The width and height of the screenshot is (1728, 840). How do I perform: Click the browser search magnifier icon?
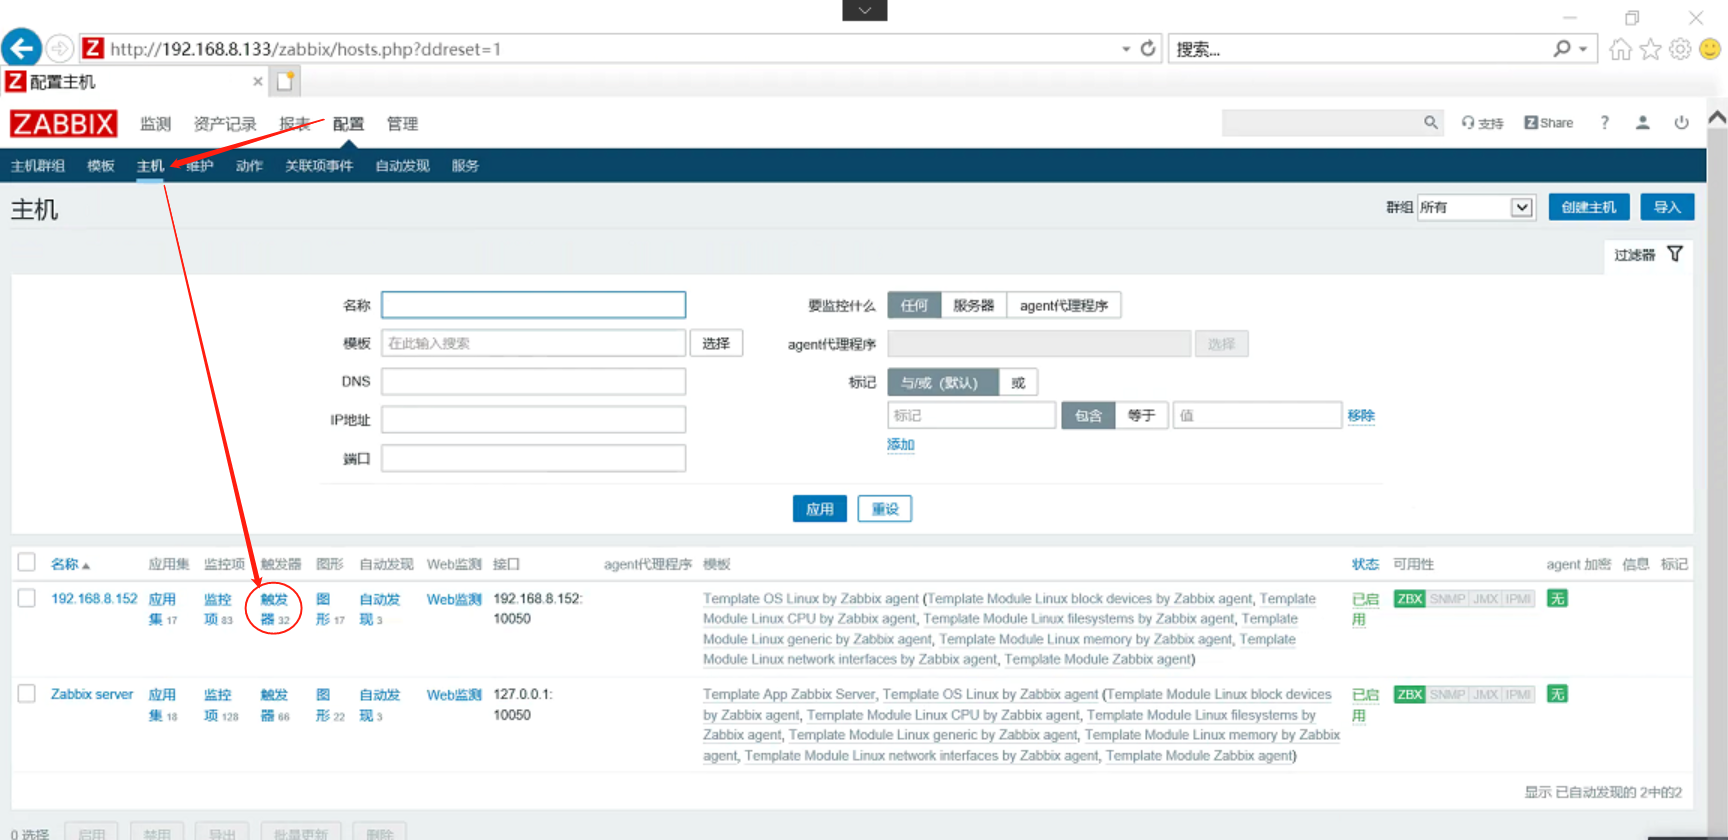(1561, 48)
